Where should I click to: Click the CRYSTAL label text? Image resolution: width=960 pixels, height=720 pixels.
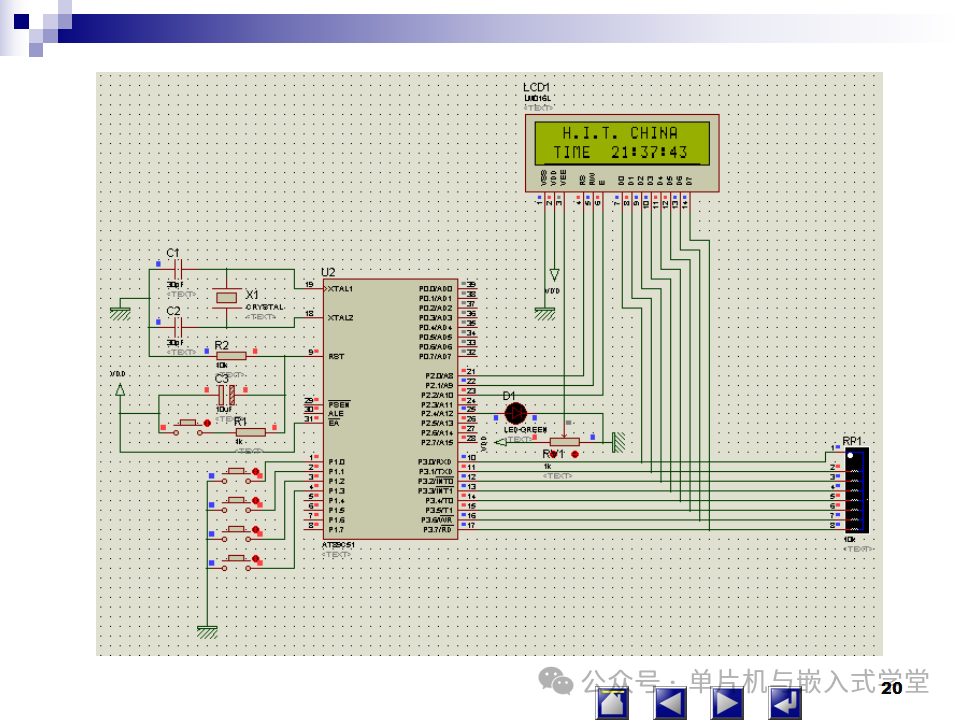pyautogui.click(x=264, y=307)
